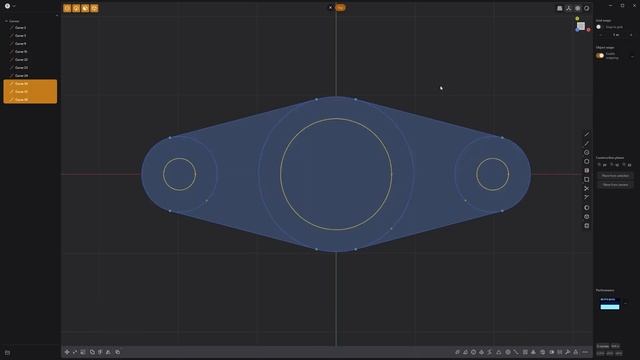Screen dimensions: 640x360
Task: Open the dropdown arrow beside app menu icon
Action: tap(14, 6)
